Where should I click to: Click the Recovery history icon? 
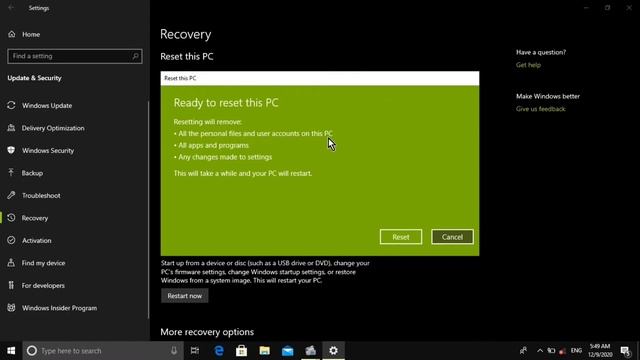click(11, 218)
